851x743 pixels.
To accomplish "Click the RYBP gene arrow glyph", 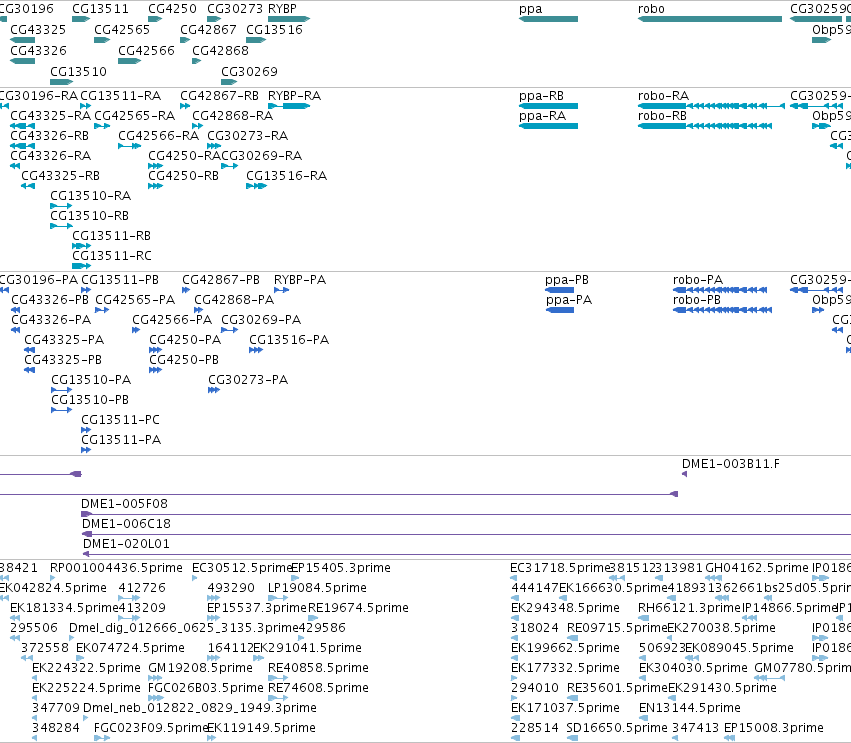I will pos(289,19).
